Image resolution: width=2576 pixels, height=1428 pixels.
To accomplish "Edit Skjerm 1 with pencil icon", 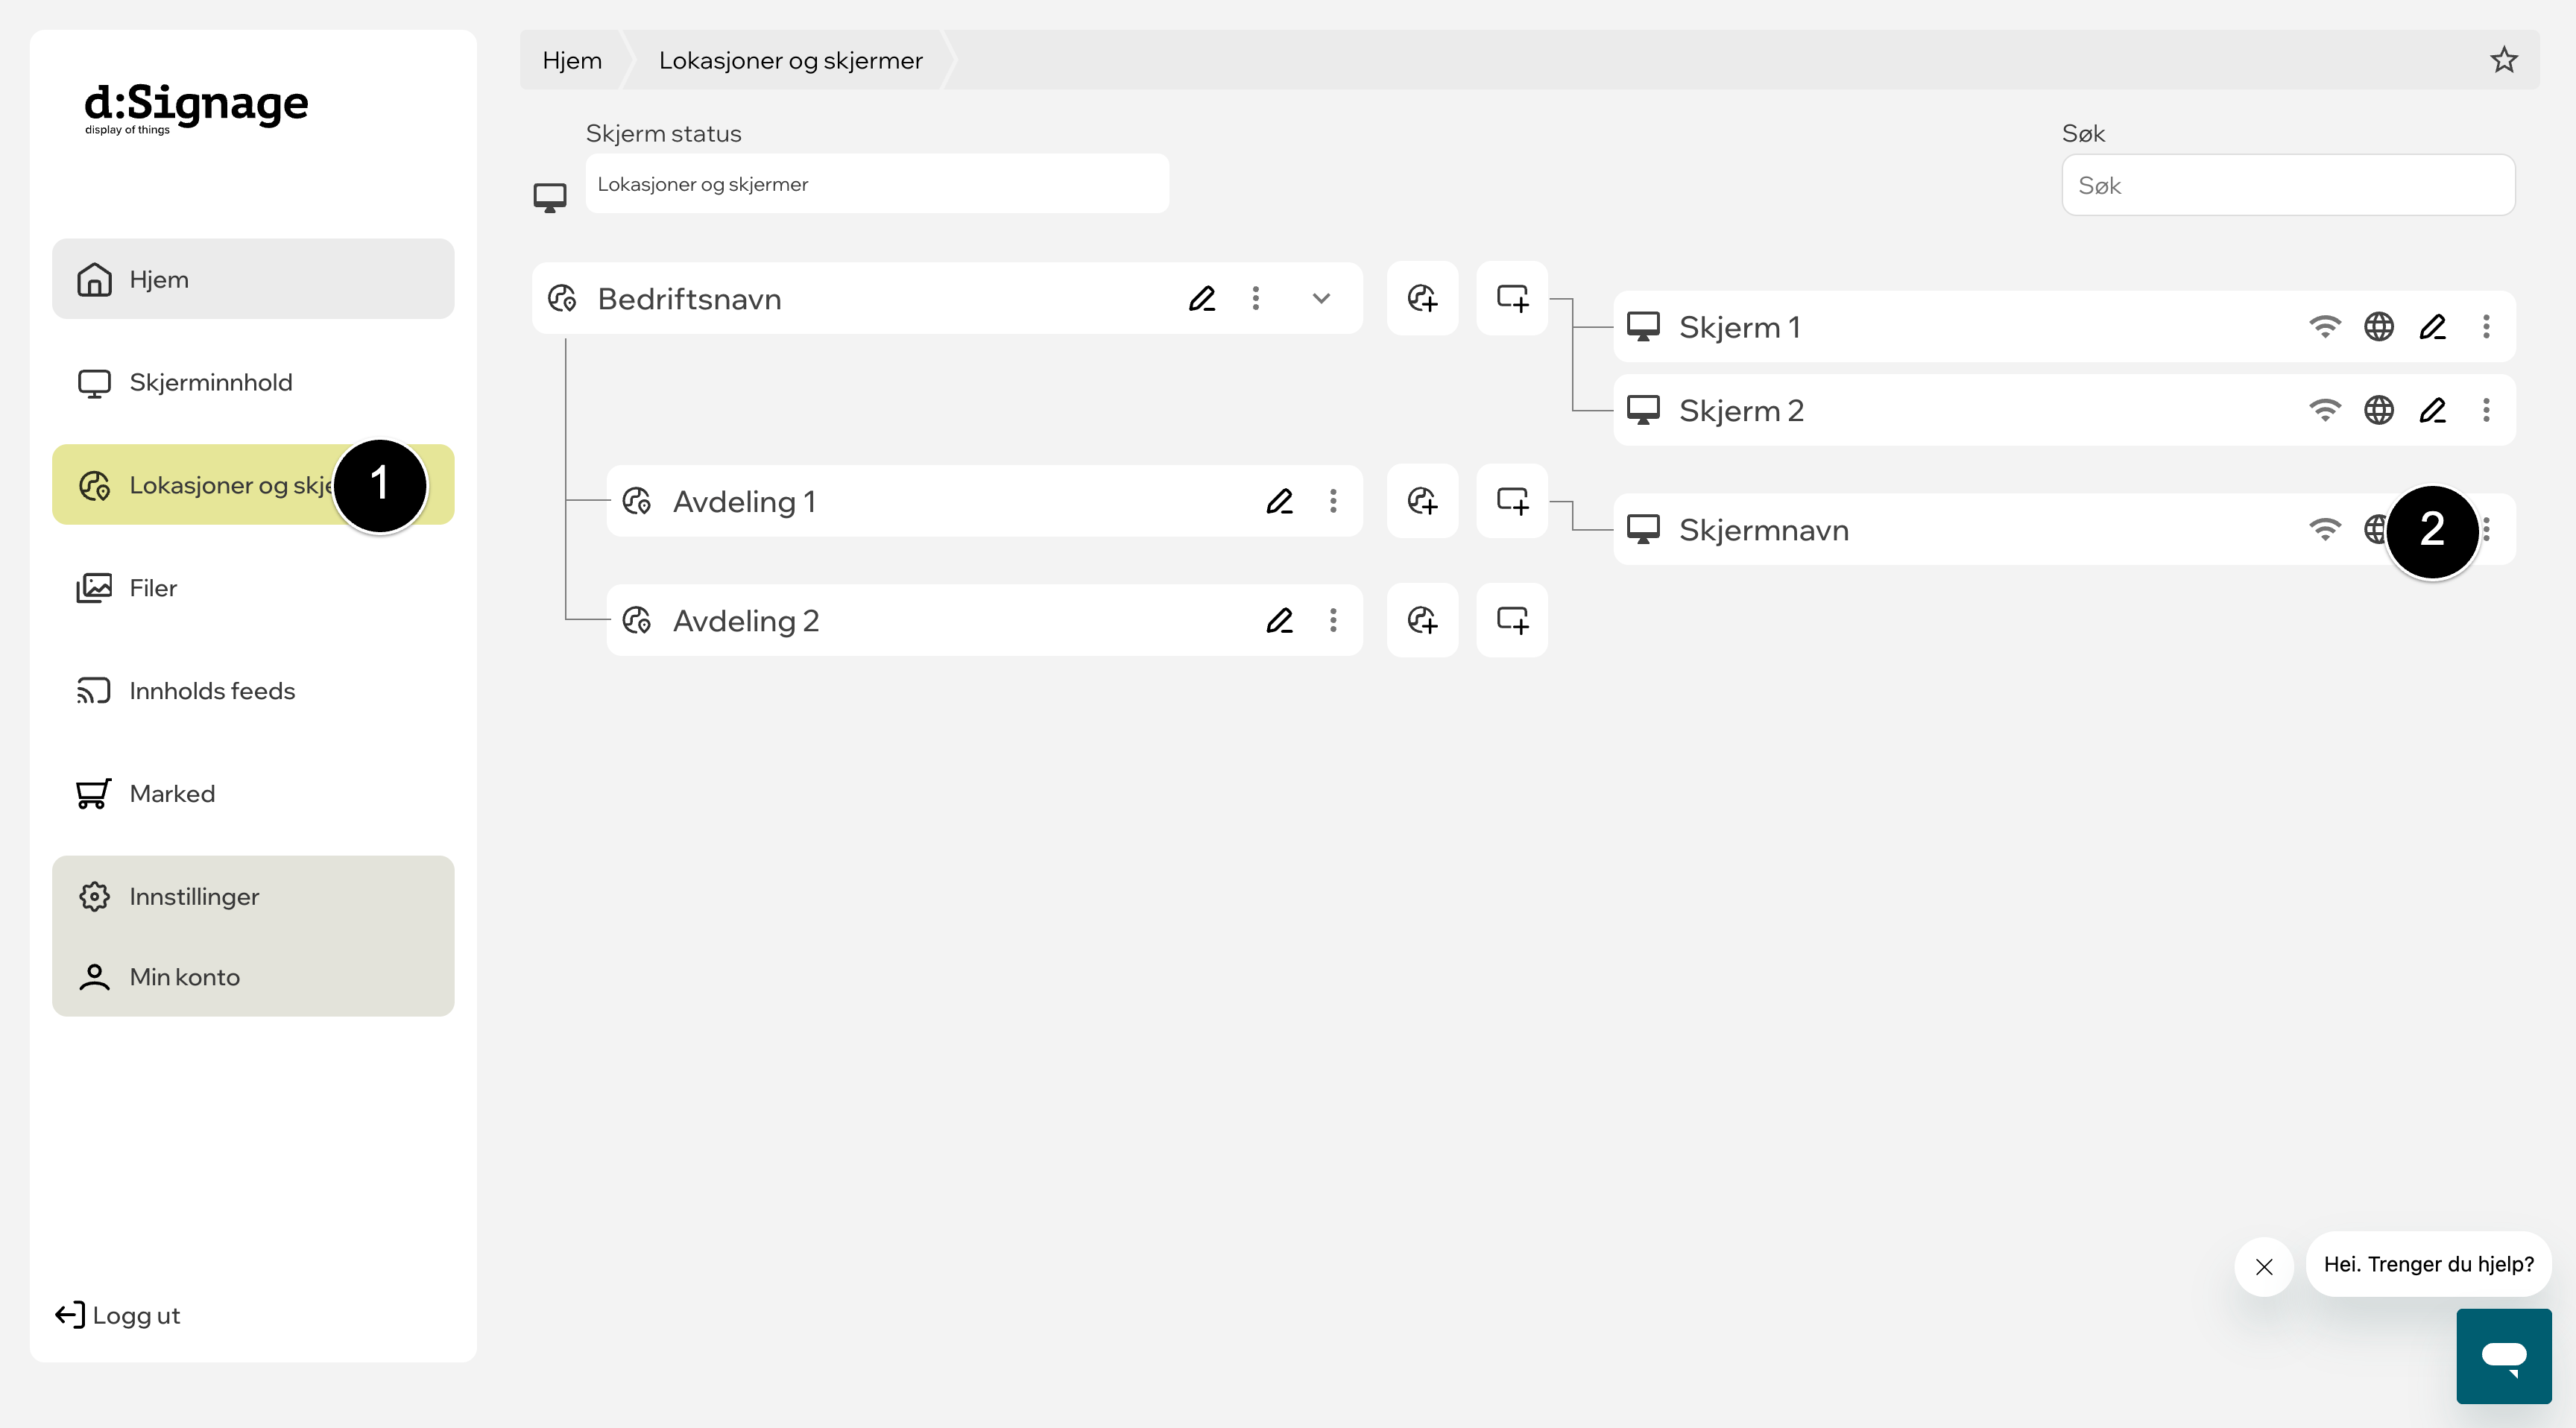I will tap(2433, 326).
